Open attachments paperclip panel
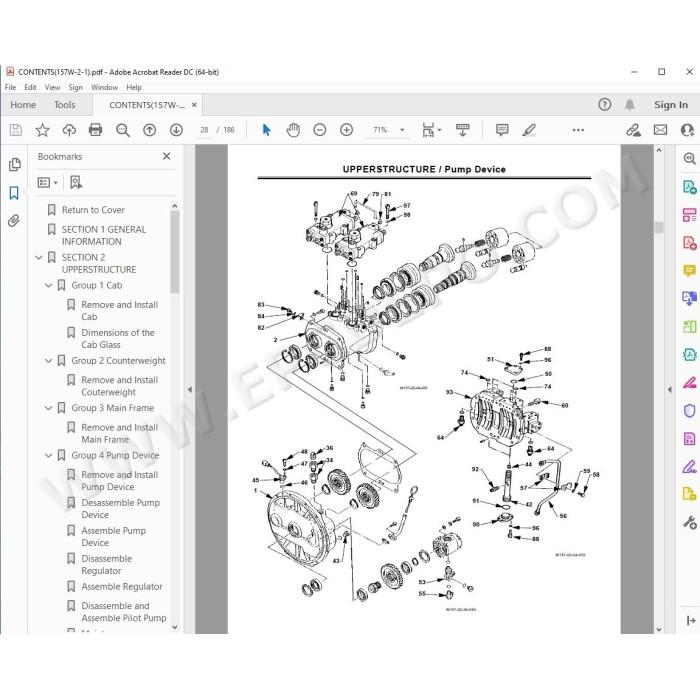Image resolution: width=700 pixels, height=700 pixels. tap(14, 221)
